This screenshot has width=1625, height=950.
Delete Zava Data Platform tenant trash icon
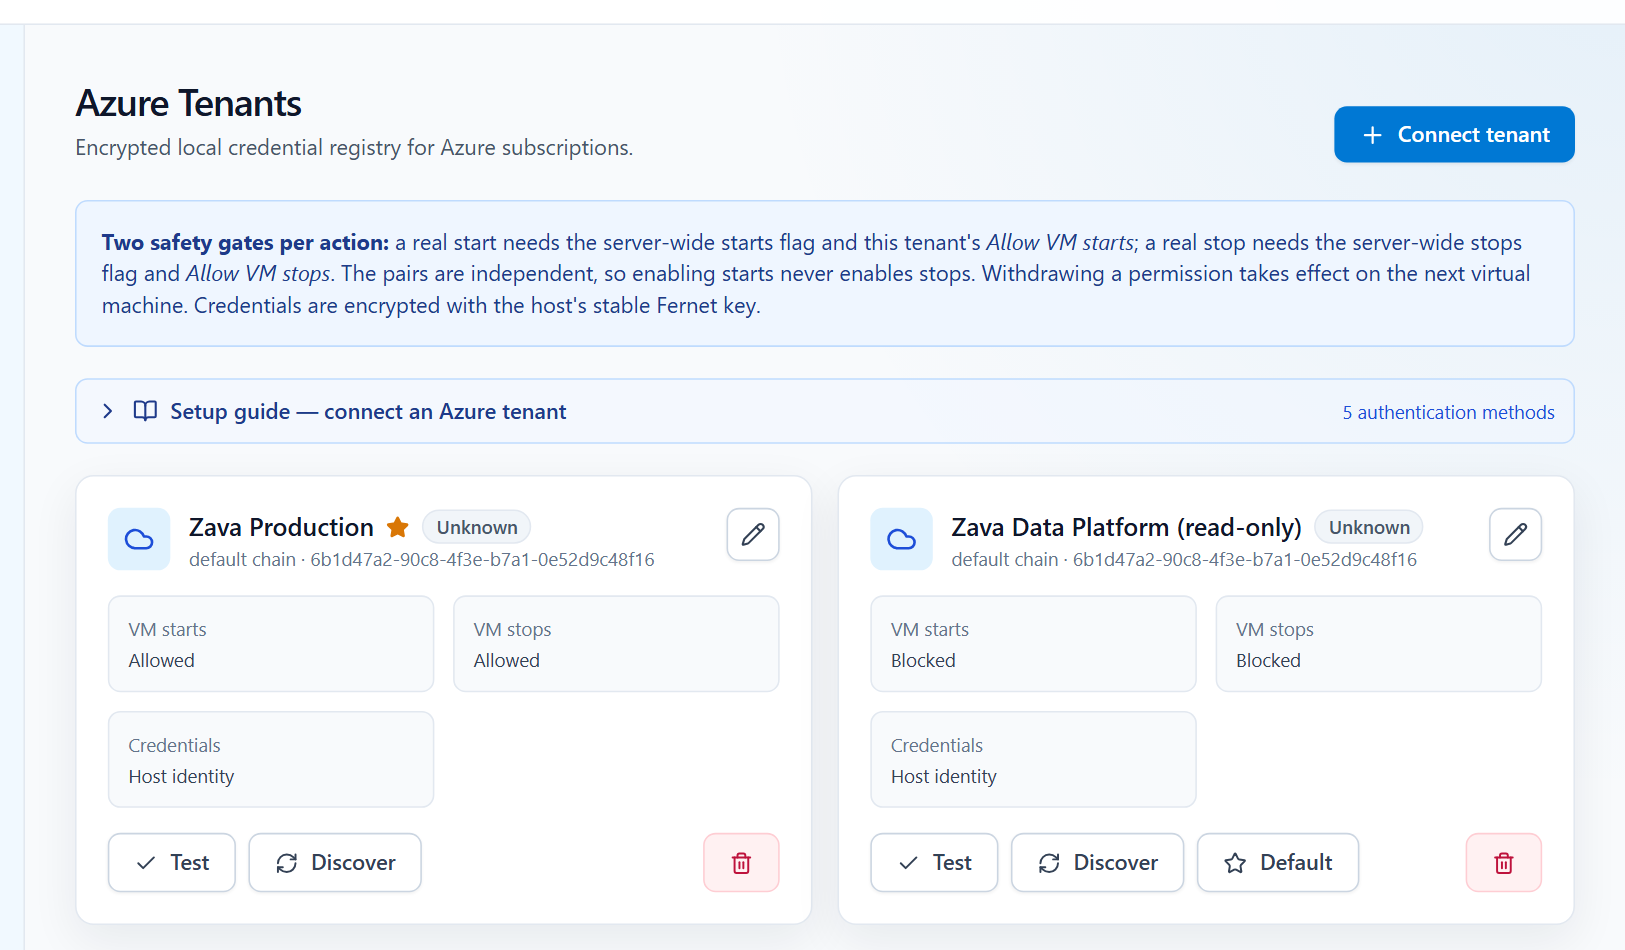[1503, 862]
